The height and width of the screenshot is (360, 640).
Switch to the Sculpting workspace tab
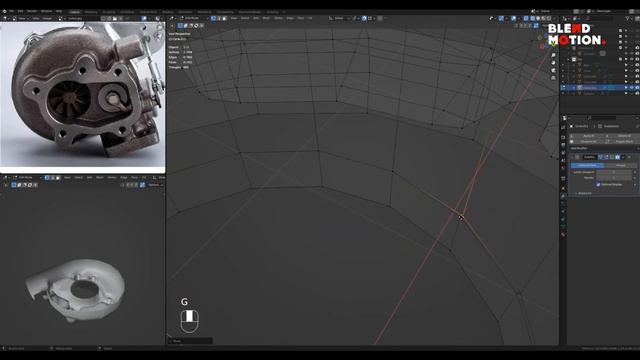(109, 12)
